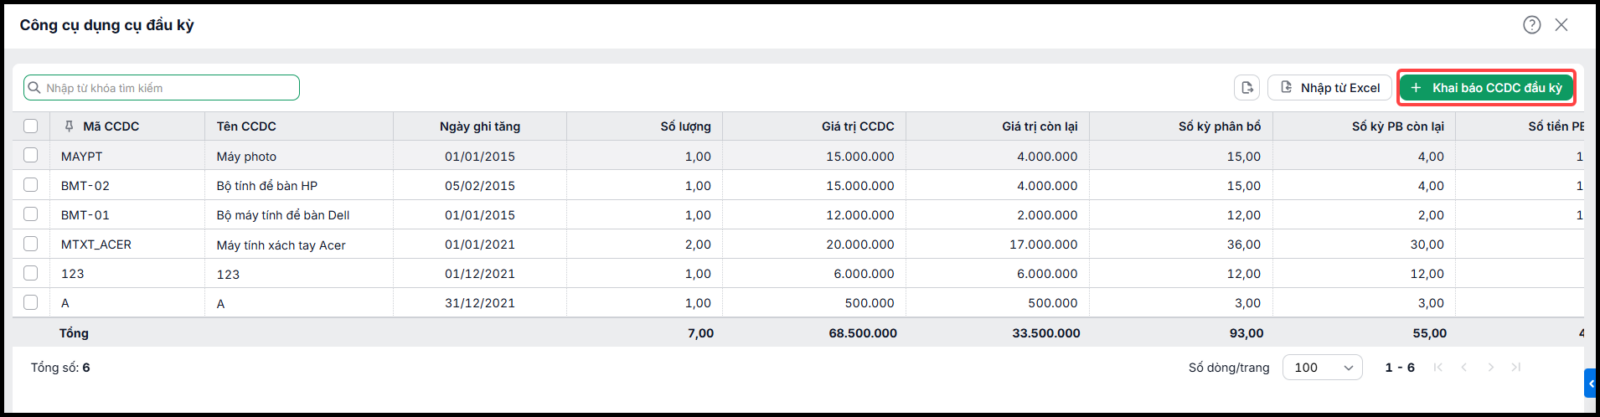Click the search magnifier icon

35,88
